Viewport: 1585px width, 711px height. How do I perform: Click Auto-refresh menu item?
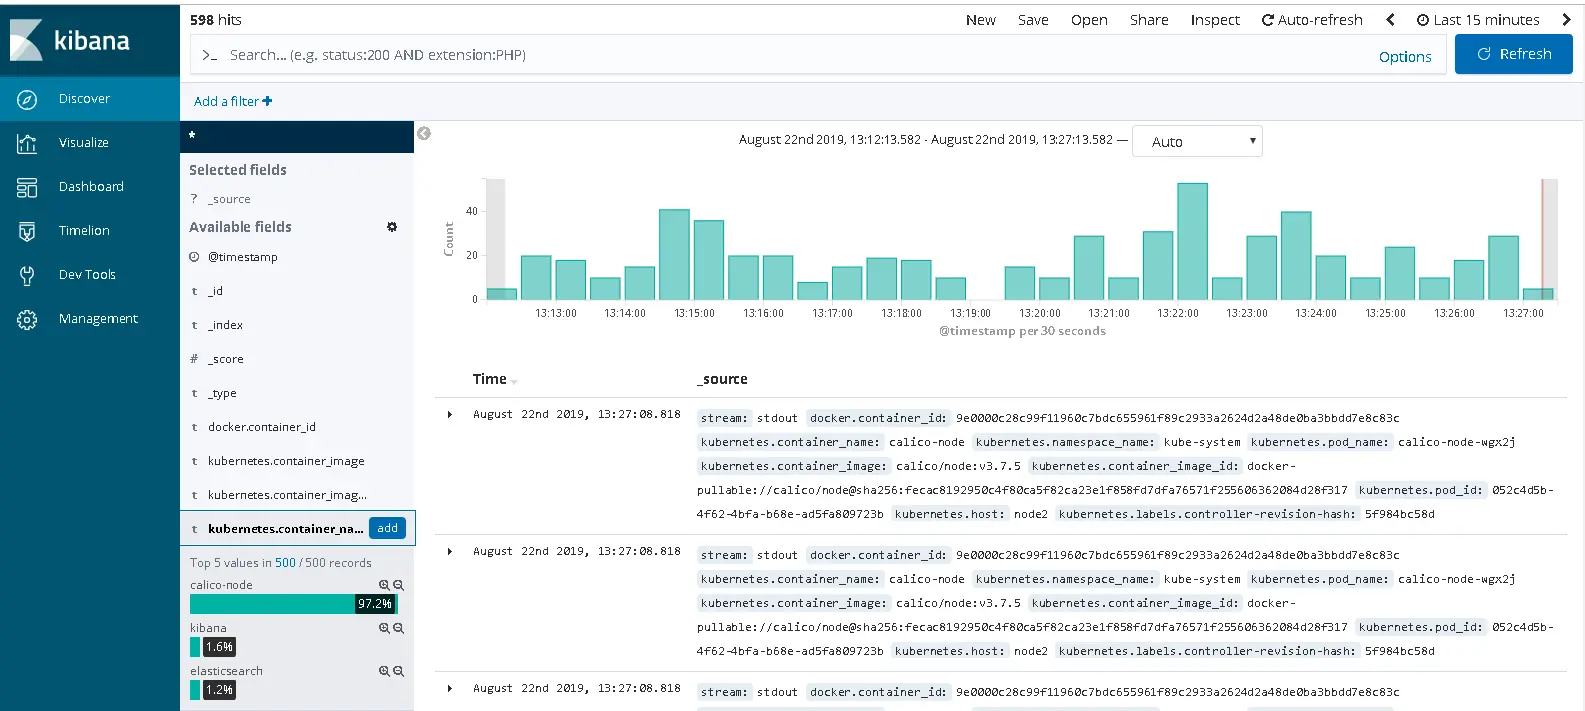pos(1312,20)
